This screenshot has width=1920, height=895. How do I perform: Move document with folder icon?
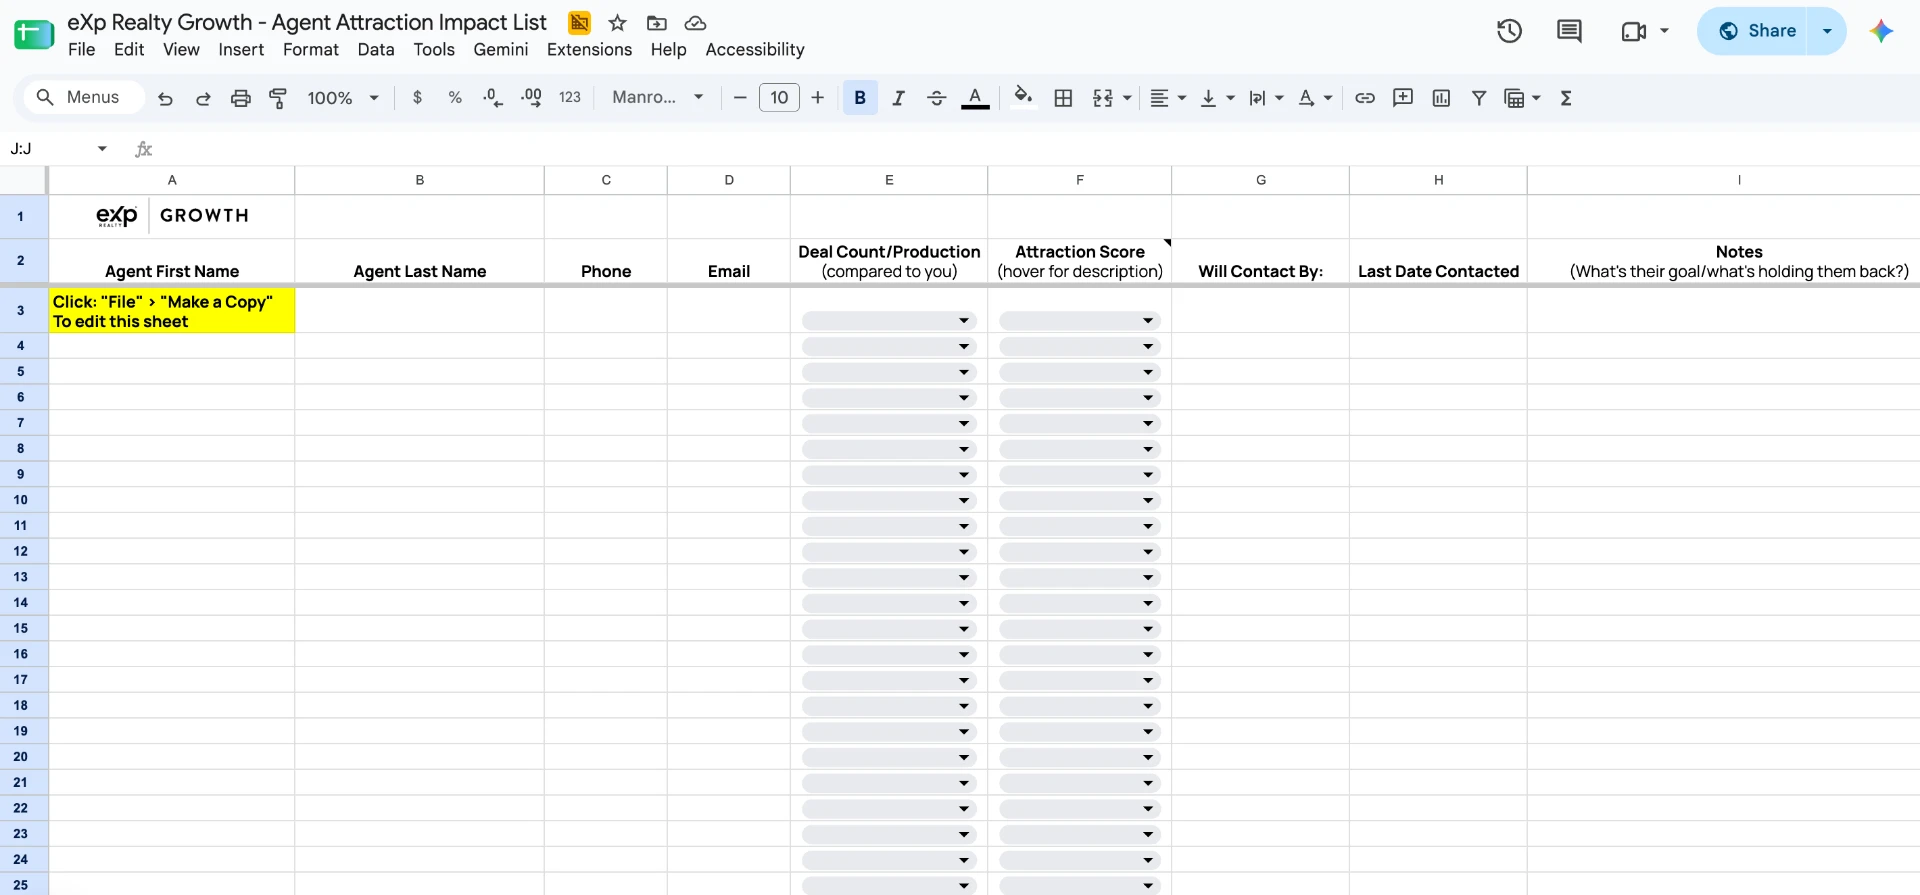coord(657,23)
